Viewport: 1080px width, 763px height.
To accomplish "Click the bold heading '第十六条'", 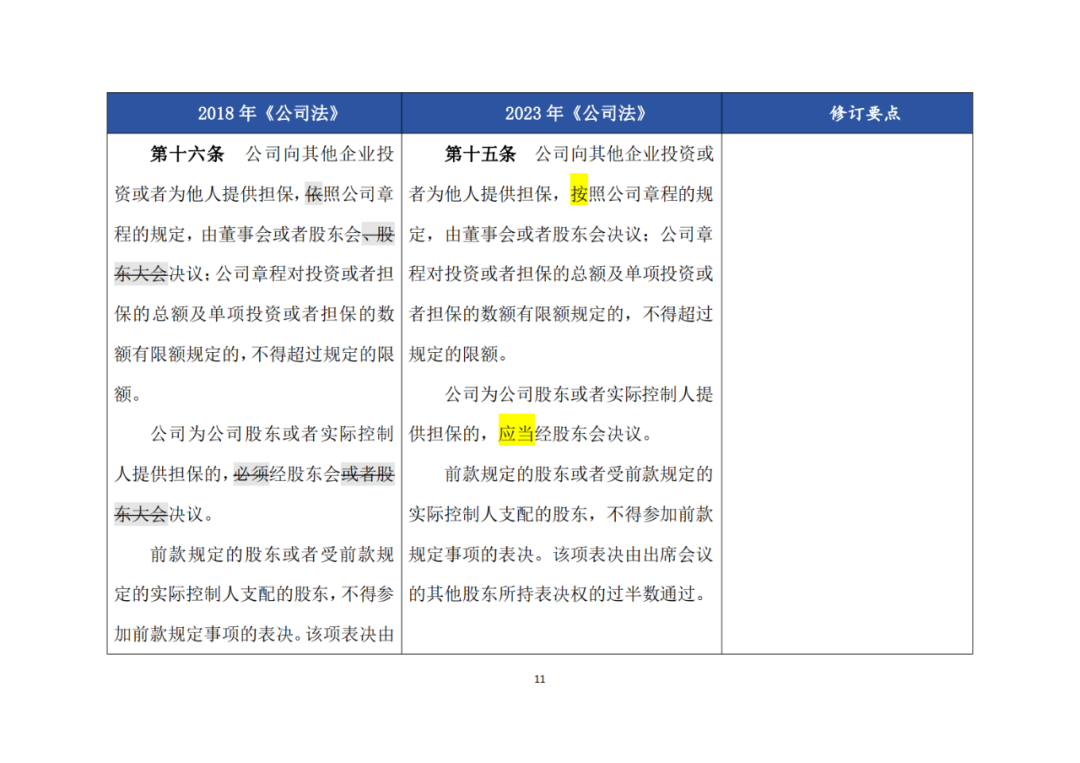I will 187,154.
